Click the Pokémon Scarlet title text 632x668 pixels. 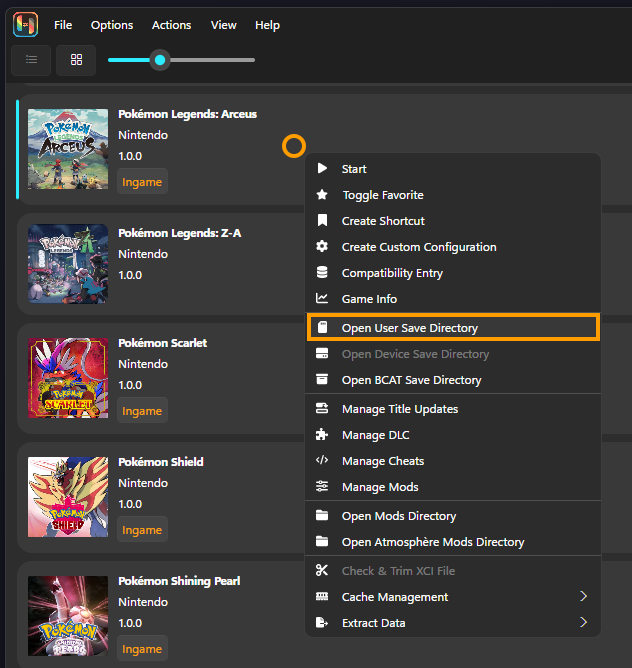point(162,343)
